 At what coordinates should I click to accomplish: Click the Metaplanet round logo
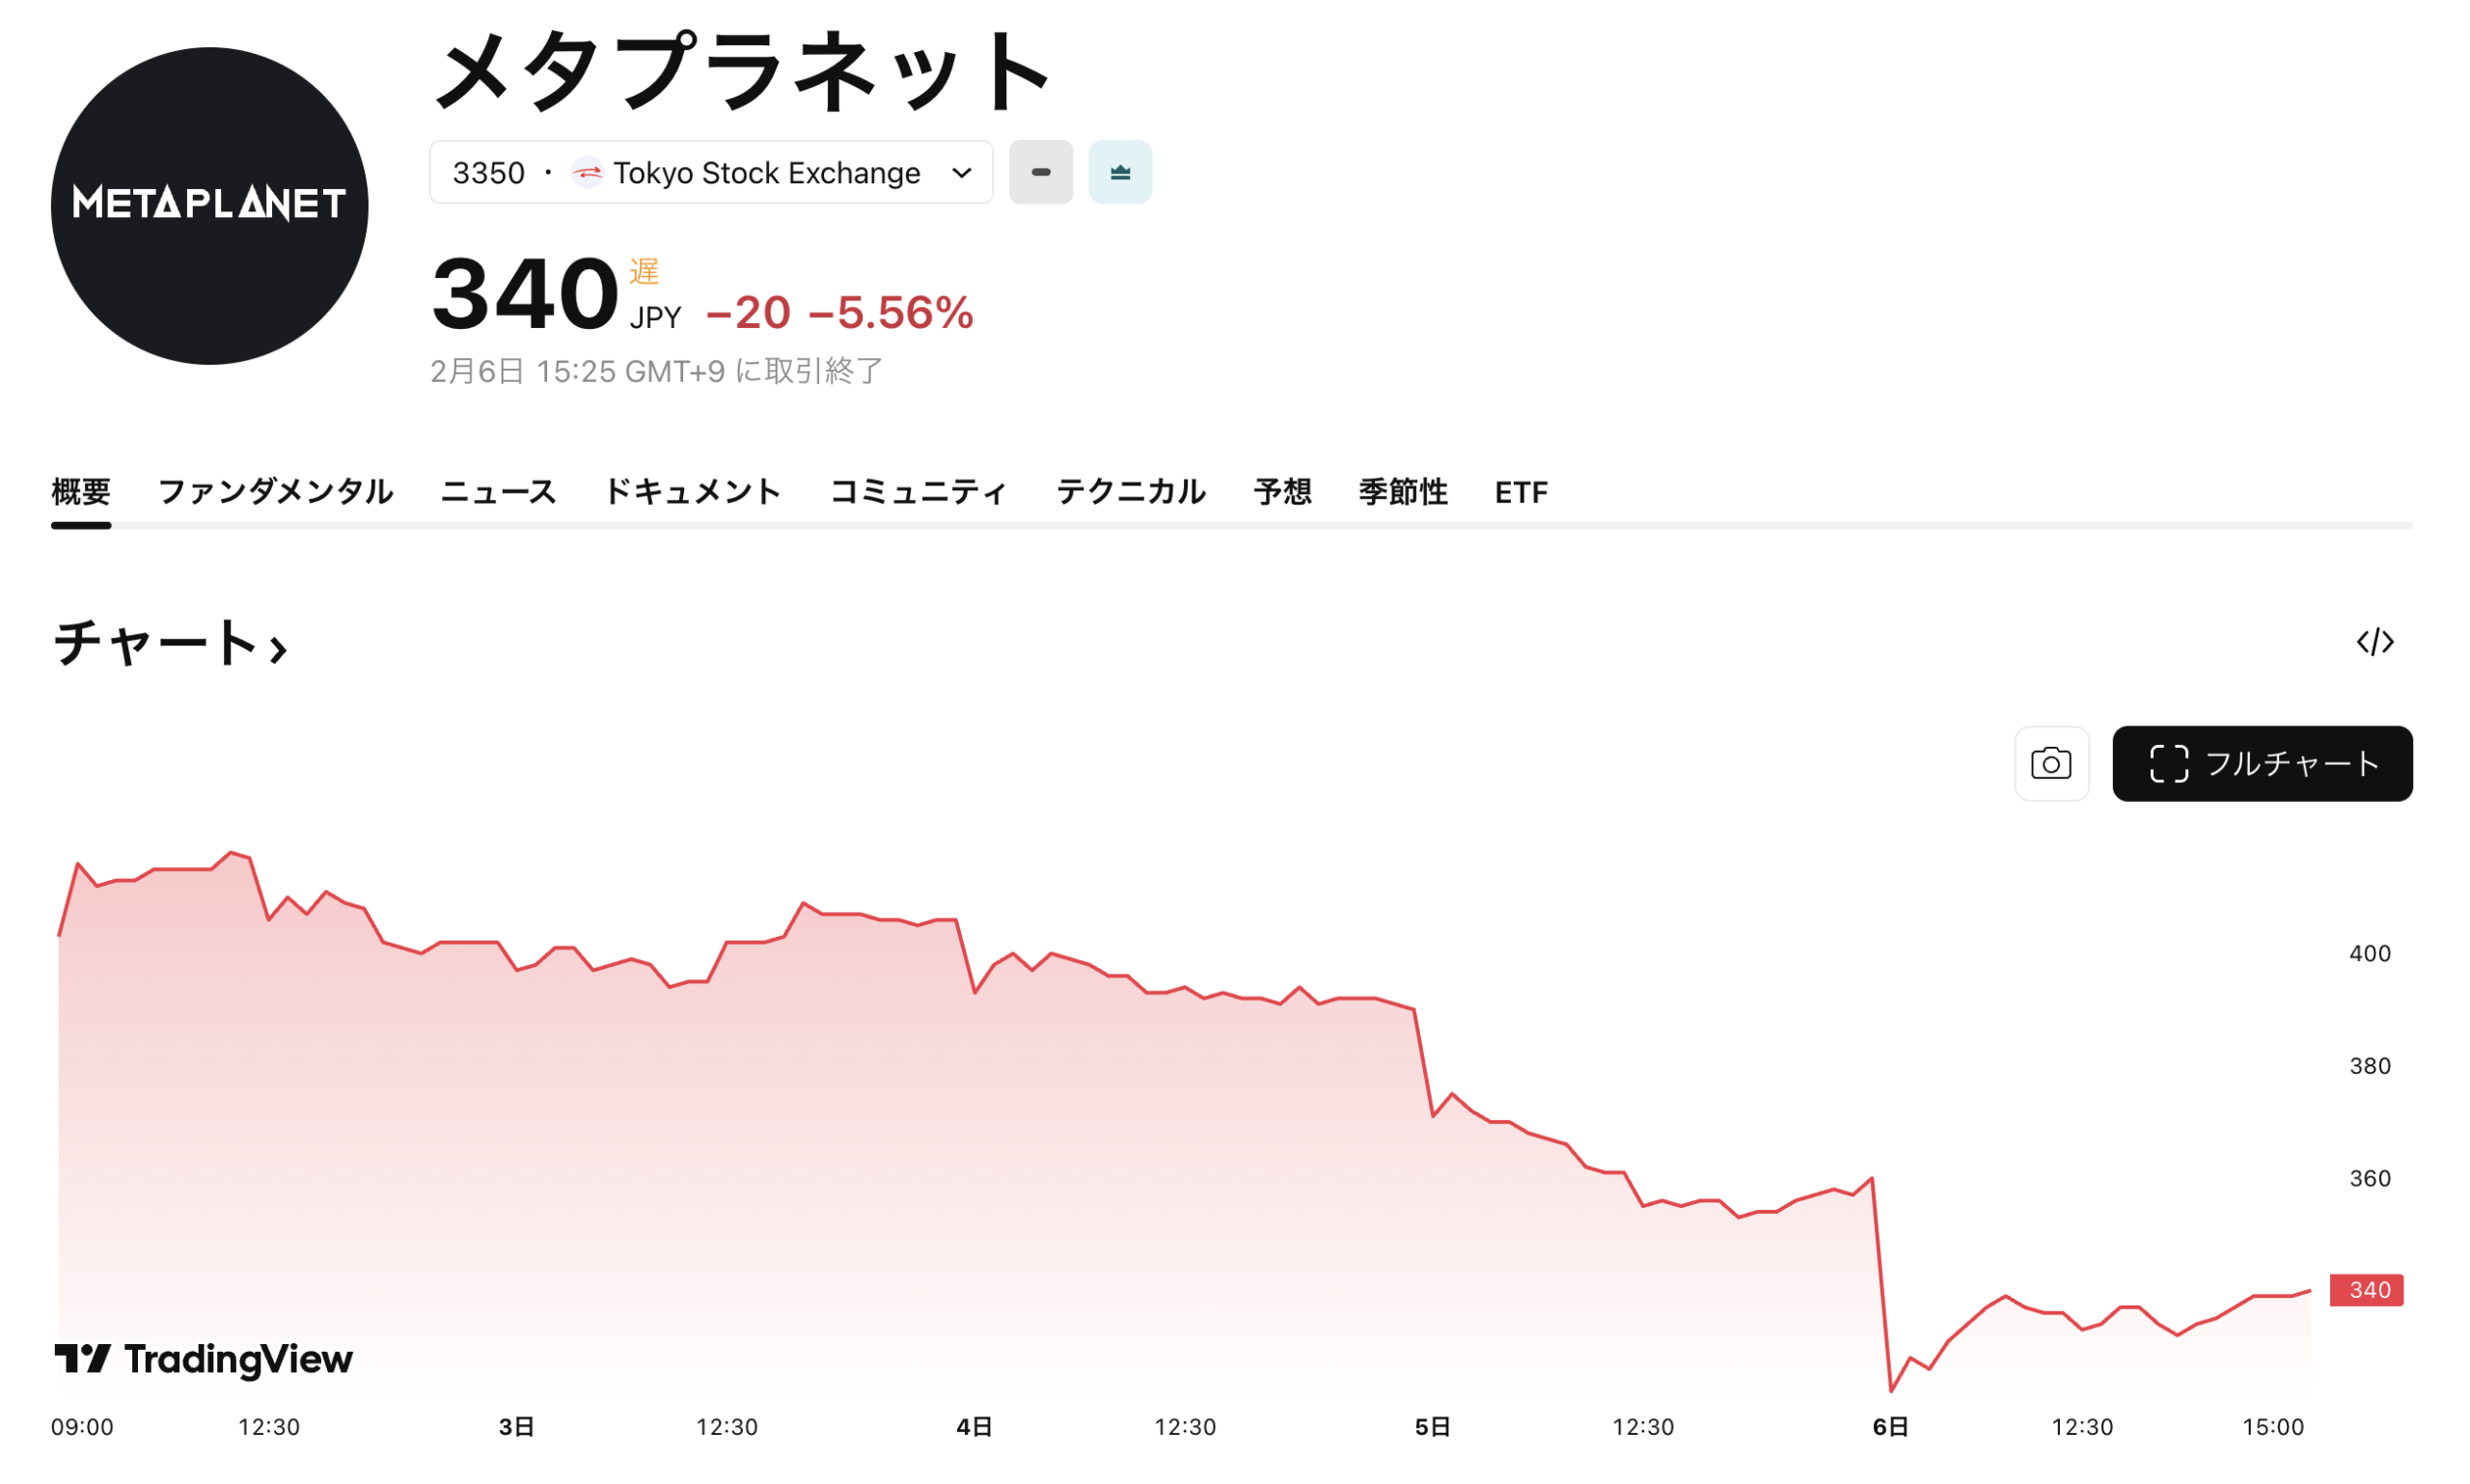(x=210, y=206)
